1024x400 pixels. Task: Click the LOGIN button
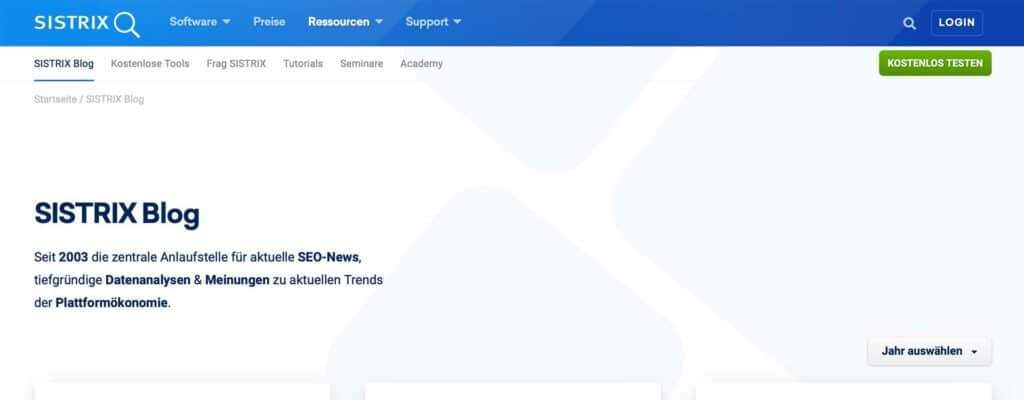957,22
